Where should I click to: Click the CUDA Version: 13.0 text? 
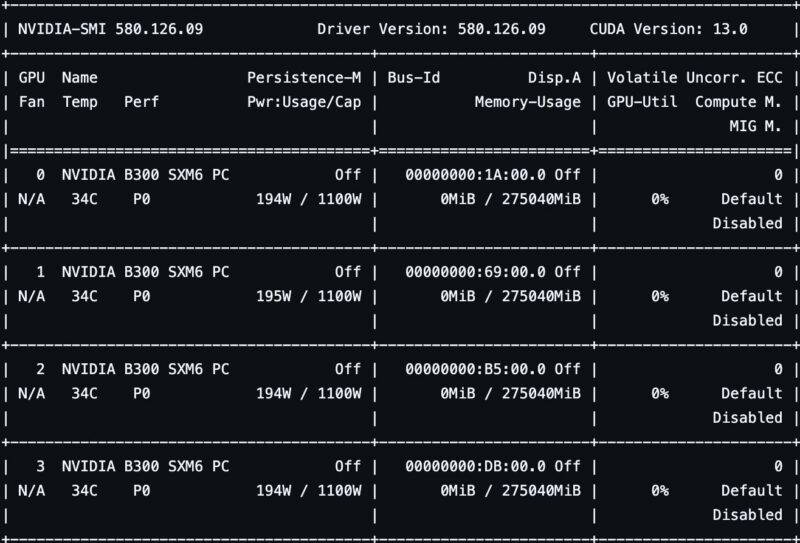tap(668, 29)
